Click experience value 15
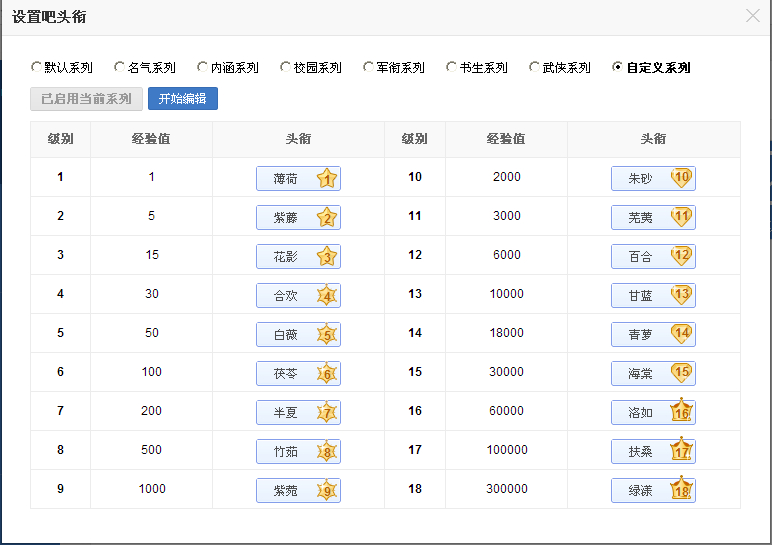772x545 pixels. 152,255
